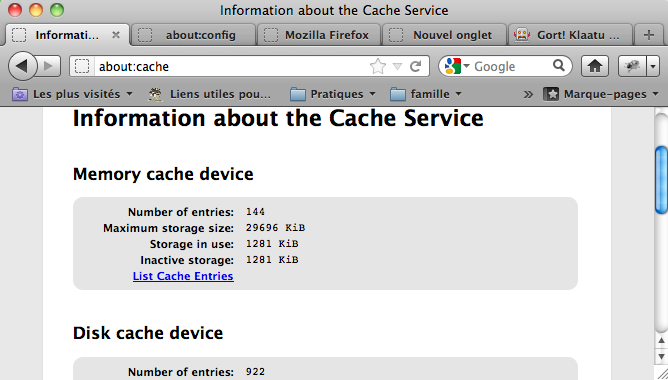Go back with the back arrow button
This screenshot has width=668, height=380.
[x=22, y=66]
